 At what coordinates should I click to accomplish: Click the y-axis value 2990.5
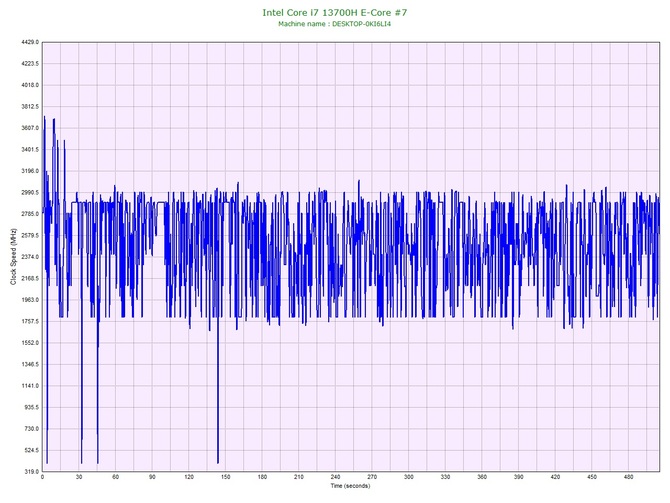coord(30,193)
